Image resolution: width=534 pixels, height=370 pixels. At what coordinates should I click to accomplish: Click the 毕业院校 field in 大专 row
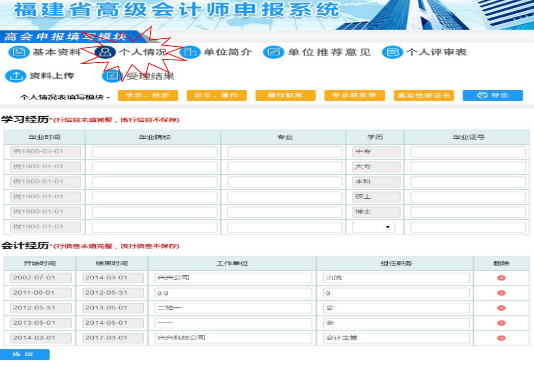155,167
